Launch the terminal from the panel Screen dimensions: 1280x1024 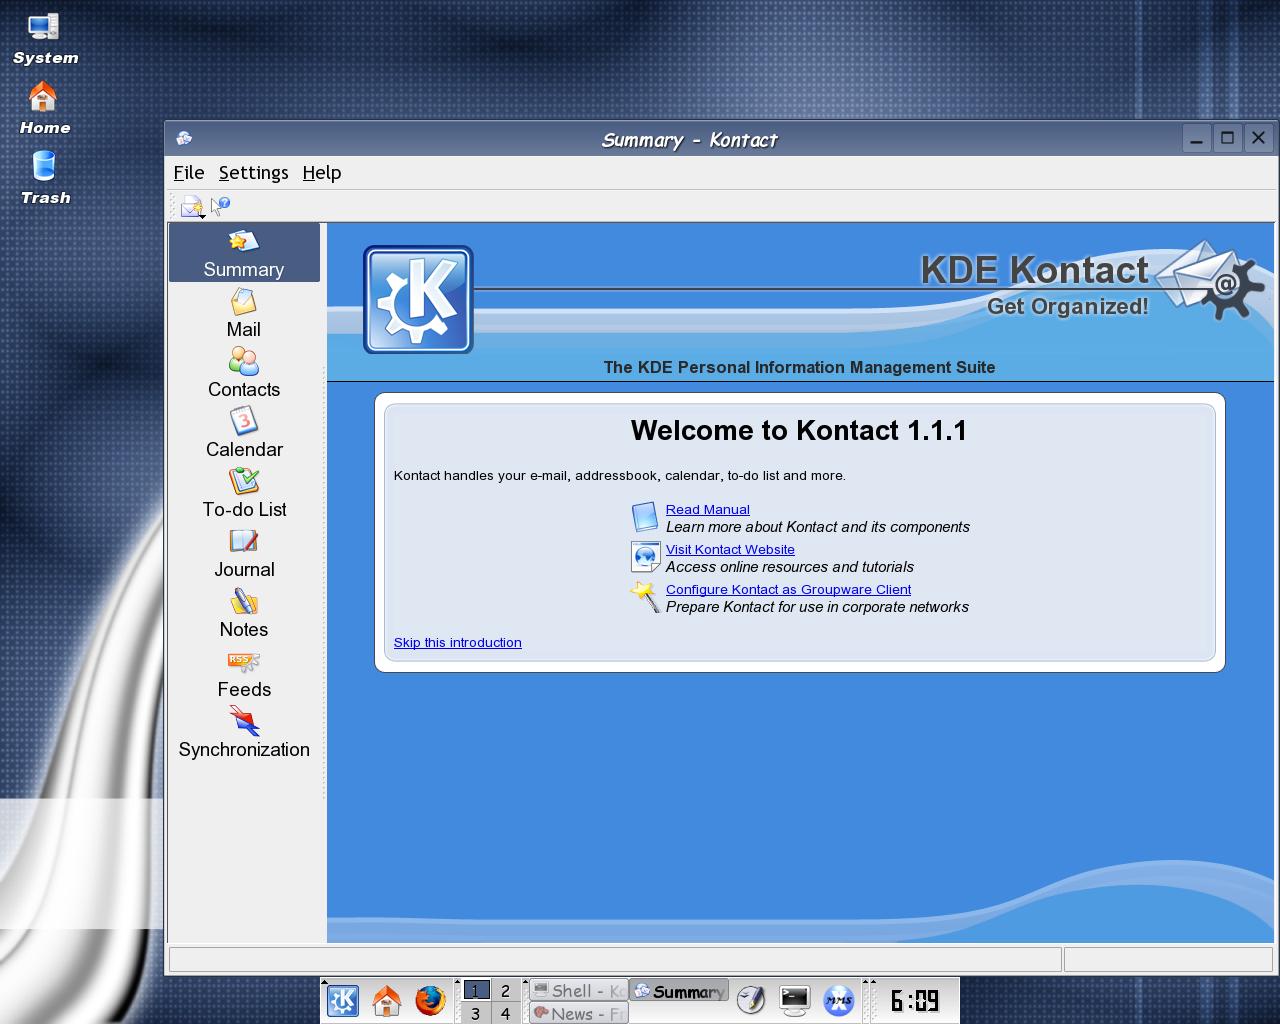[x=795, y=1000]
